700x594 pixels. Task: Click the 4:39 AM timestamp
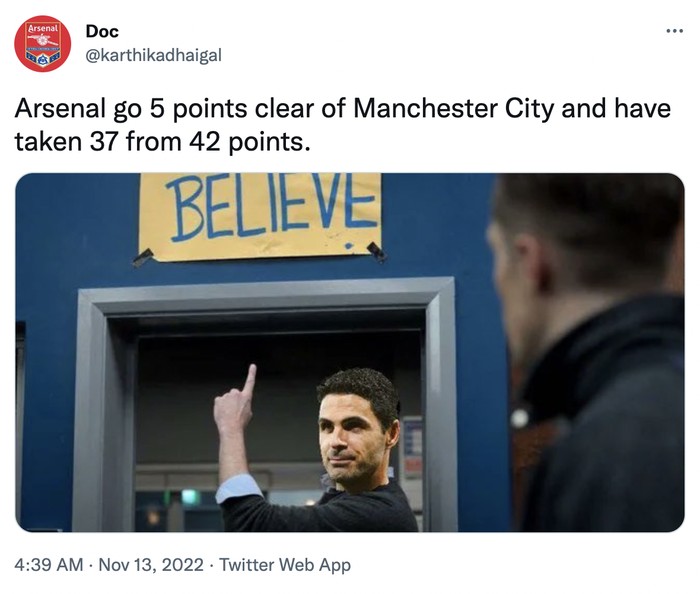[x=49, y=565]
